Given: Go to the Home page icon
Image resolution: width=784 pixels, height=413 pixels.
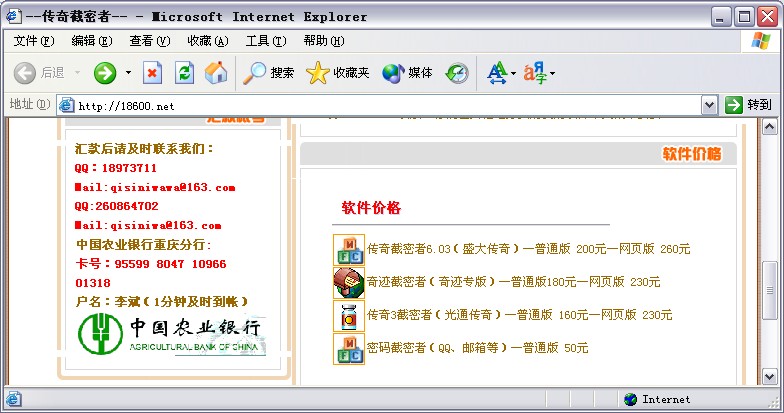Looking at the screenshot, I should 216,73.
